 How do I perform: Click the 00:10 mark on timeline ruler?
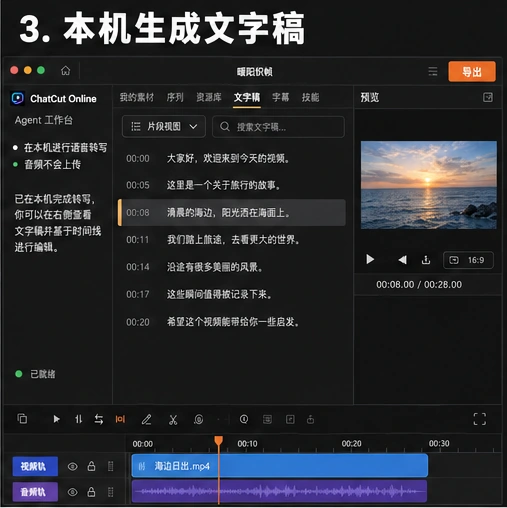247,444
